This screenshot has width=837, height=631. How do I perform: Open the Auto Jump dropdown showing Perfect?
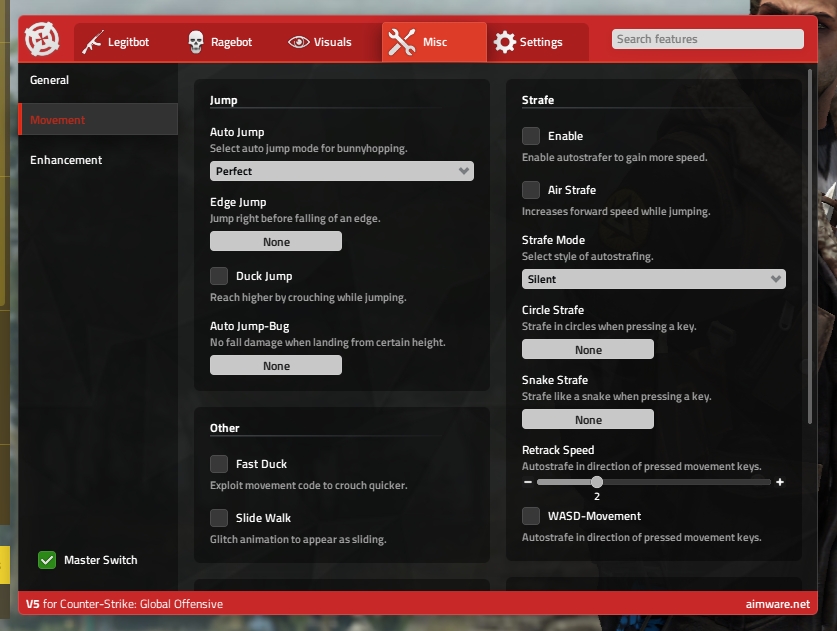(x=341, y=171)
